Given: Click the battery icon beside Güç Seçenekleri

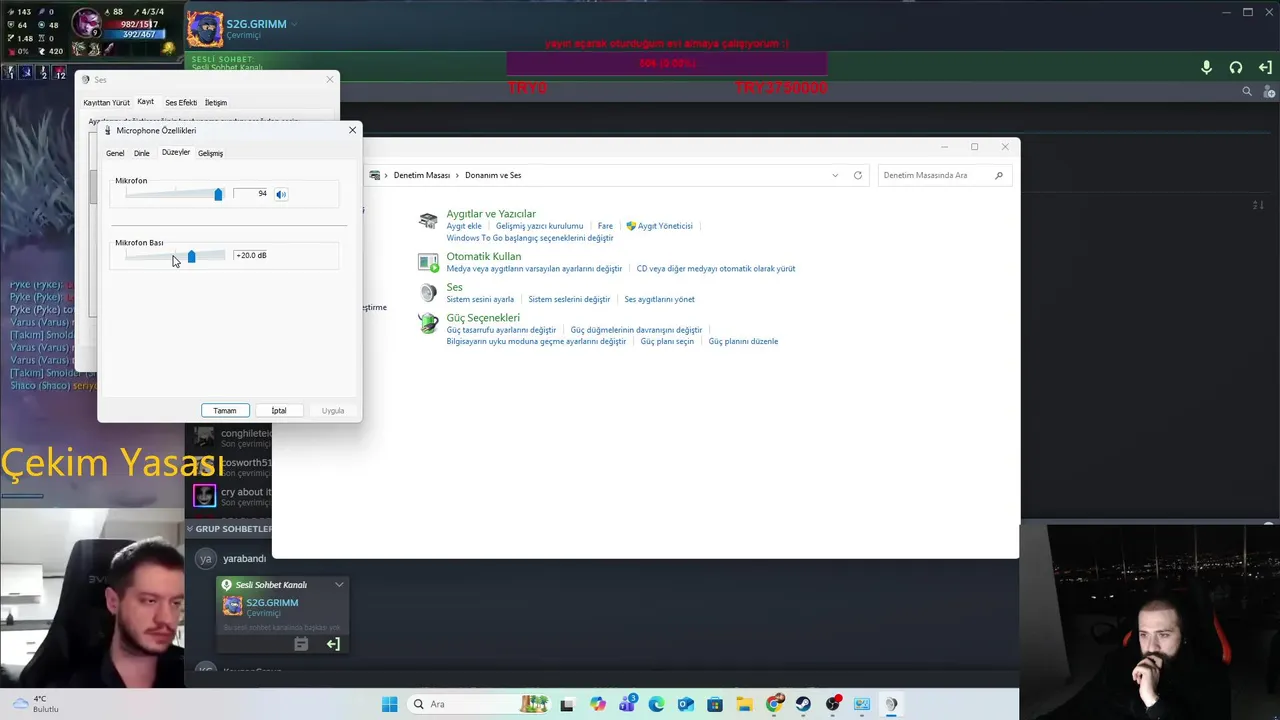Looking at the screenshot, I should (x=428, y=323).
